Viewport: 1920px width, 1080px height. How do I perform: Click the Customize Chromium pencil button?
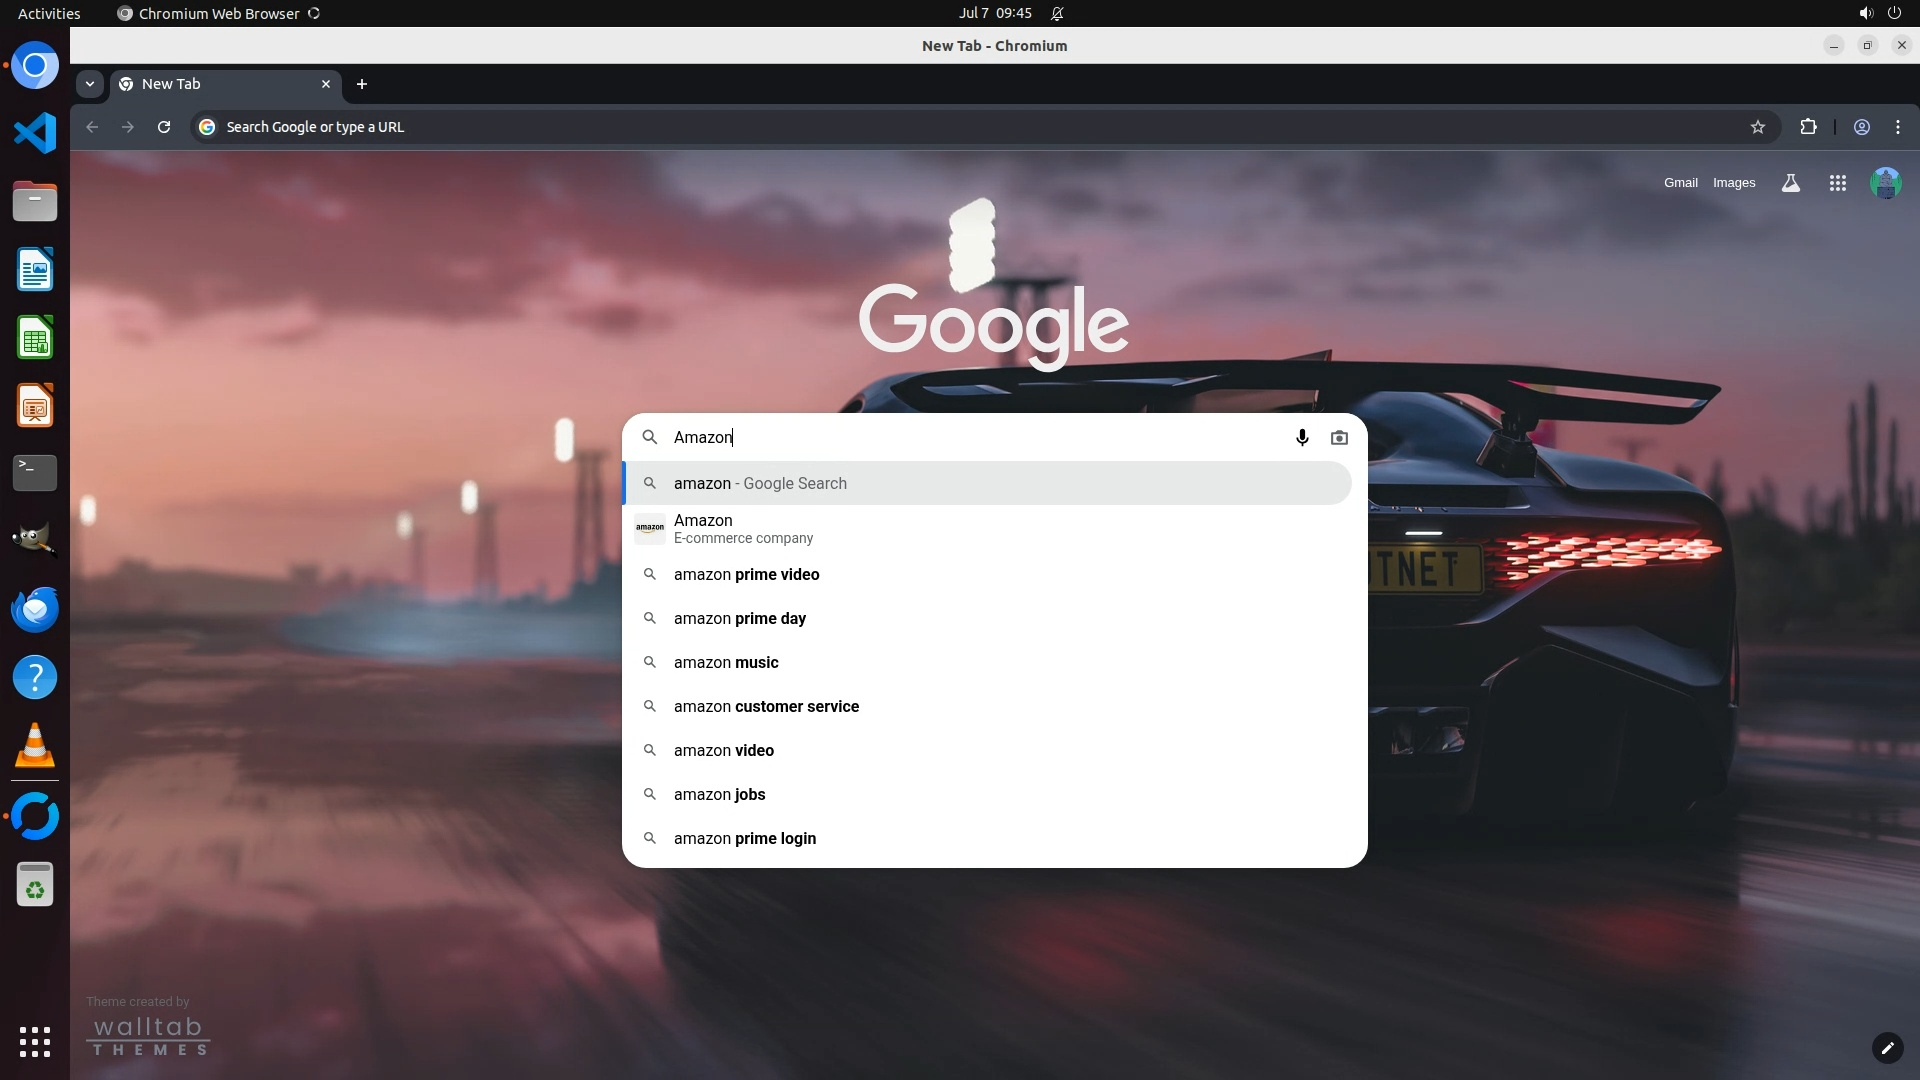point(1886,1048)
